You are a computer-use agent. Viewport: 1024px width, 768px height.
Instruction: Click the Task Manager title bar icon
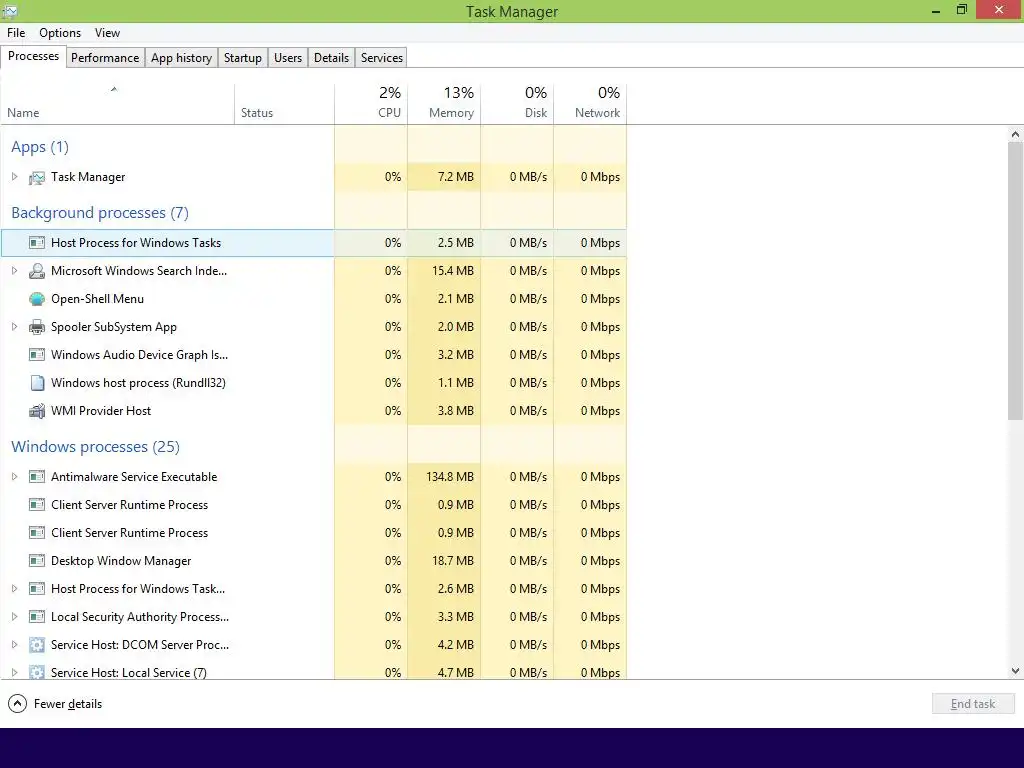10,11
